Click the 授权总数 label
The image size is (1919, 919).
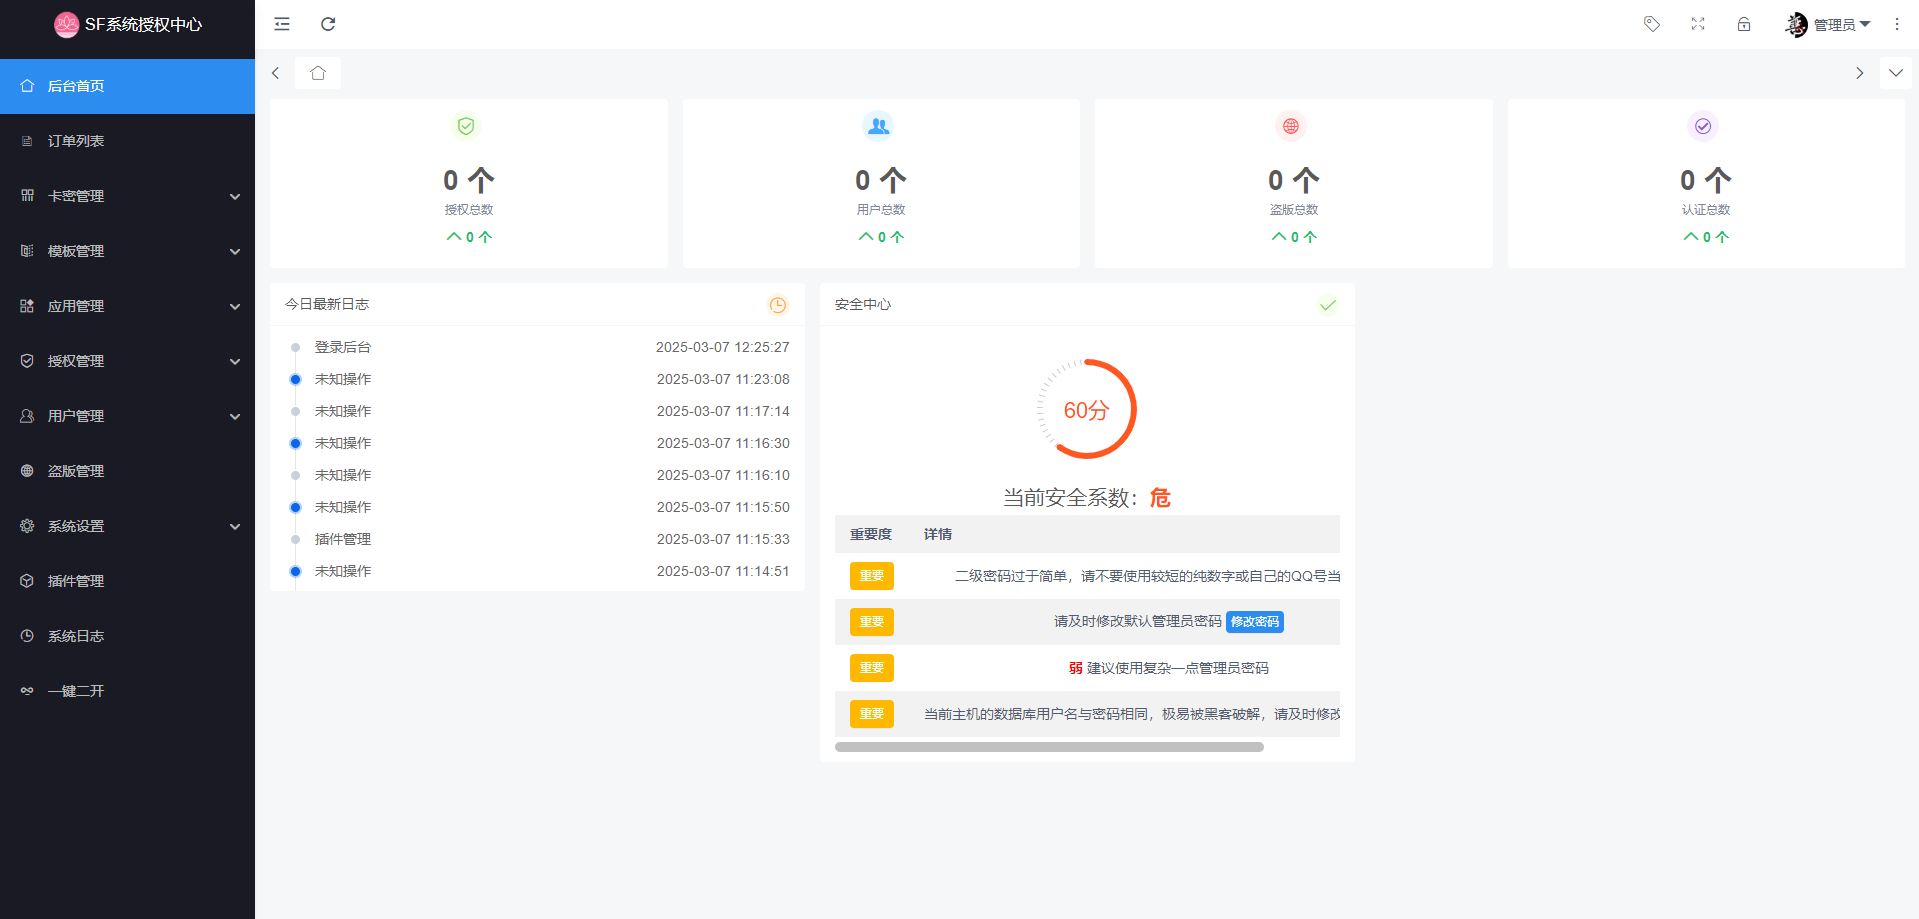pyautogui.click(x=469, y=210)
